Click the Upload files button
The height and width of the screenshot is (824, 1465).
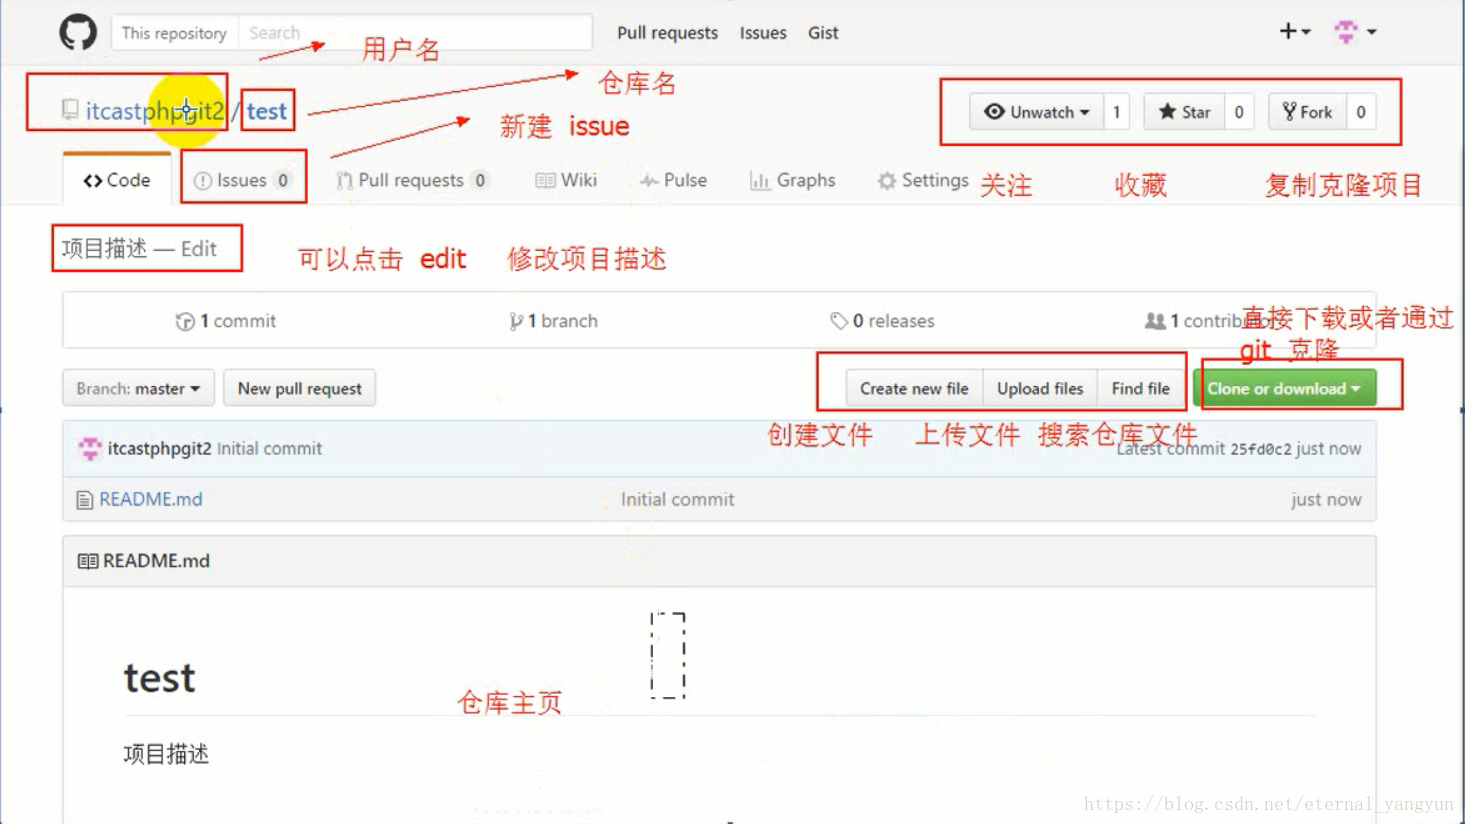(x=1040, y=388)
